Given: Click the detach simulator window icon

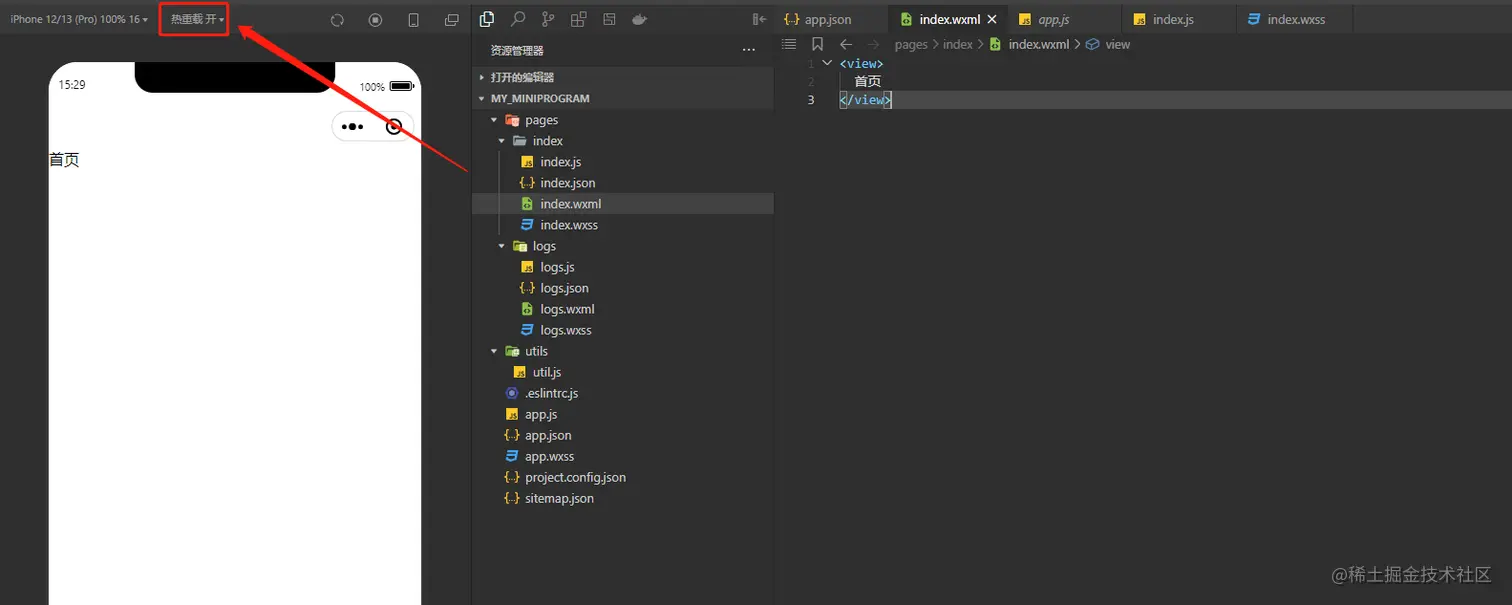Looking at the screenshot, I should click(452, 20).
